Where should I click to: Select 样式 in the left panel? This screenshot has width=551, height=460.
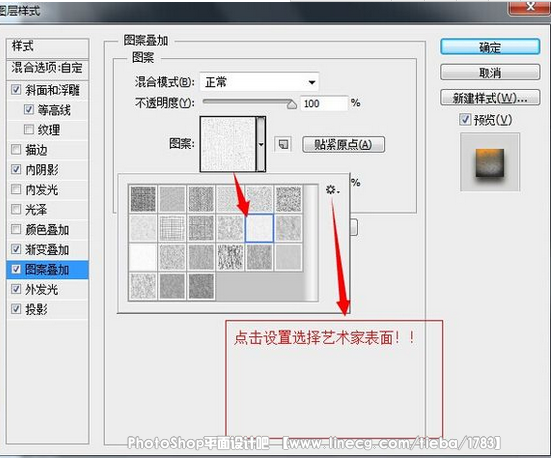47,47
